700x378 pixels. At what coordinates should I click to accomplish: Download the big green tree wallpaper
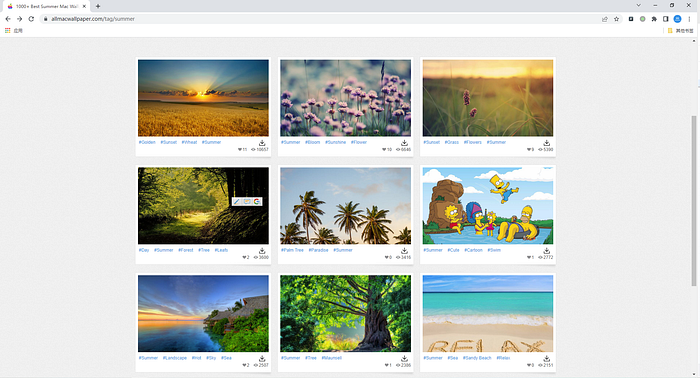[404, 358]
